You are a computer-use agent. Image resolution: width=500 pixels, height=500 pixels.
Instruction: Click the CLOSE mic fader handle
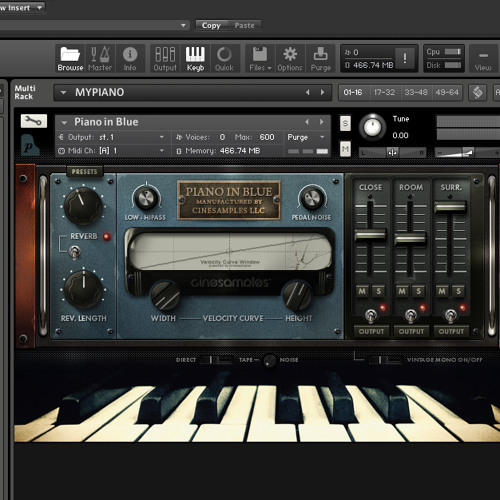coord(370,235)
